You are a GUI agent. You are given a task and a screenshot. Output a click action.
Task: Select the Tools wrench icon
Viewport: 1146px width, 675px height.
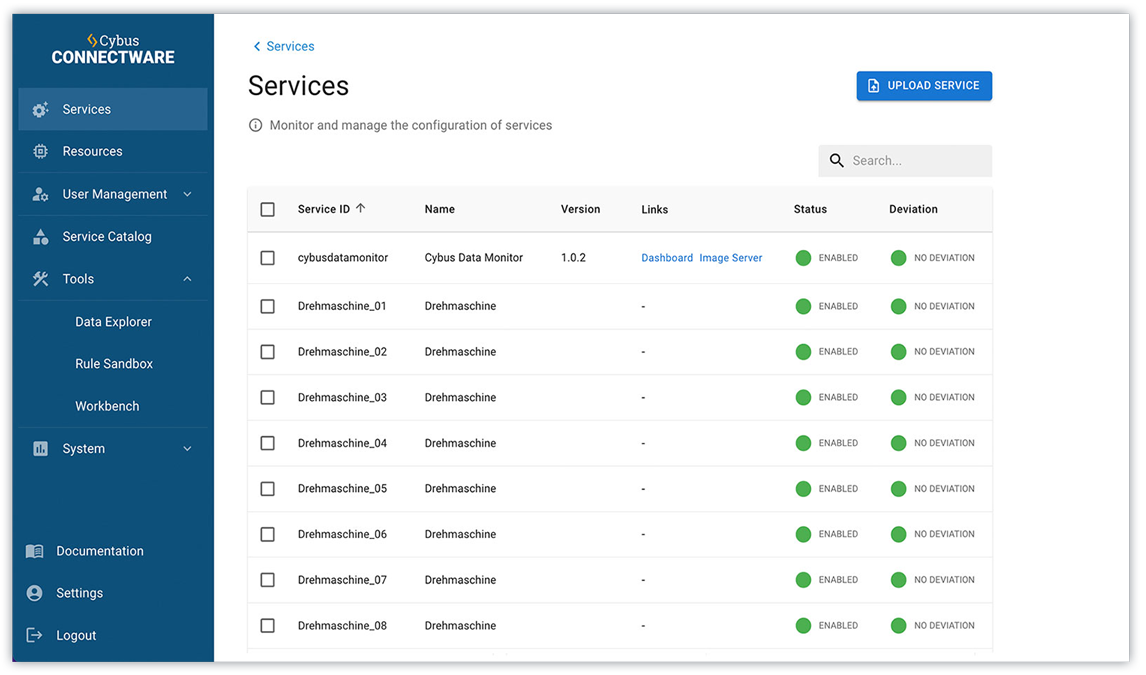40,278
